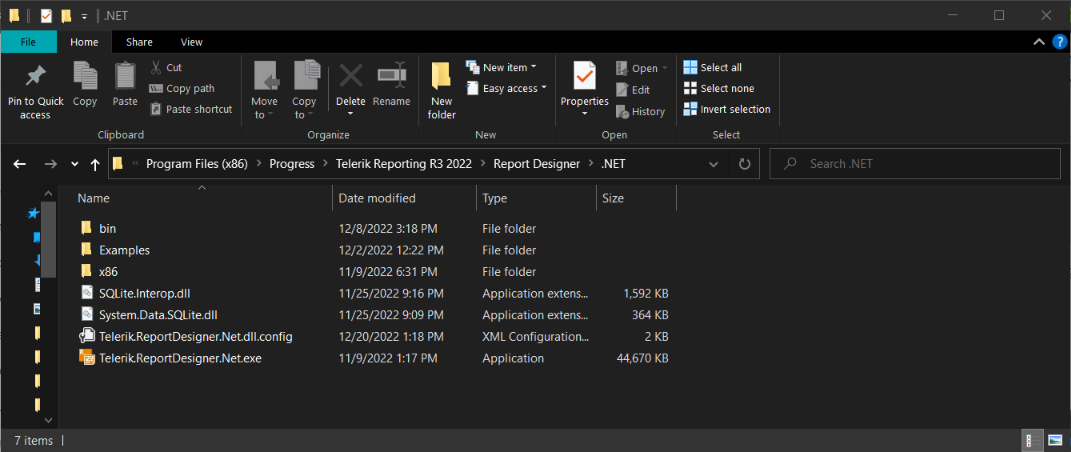Click the Edit ribbon button
The height and width of the screenshot is (452, 1071).
pyautogui.click(x=632, y=89)
